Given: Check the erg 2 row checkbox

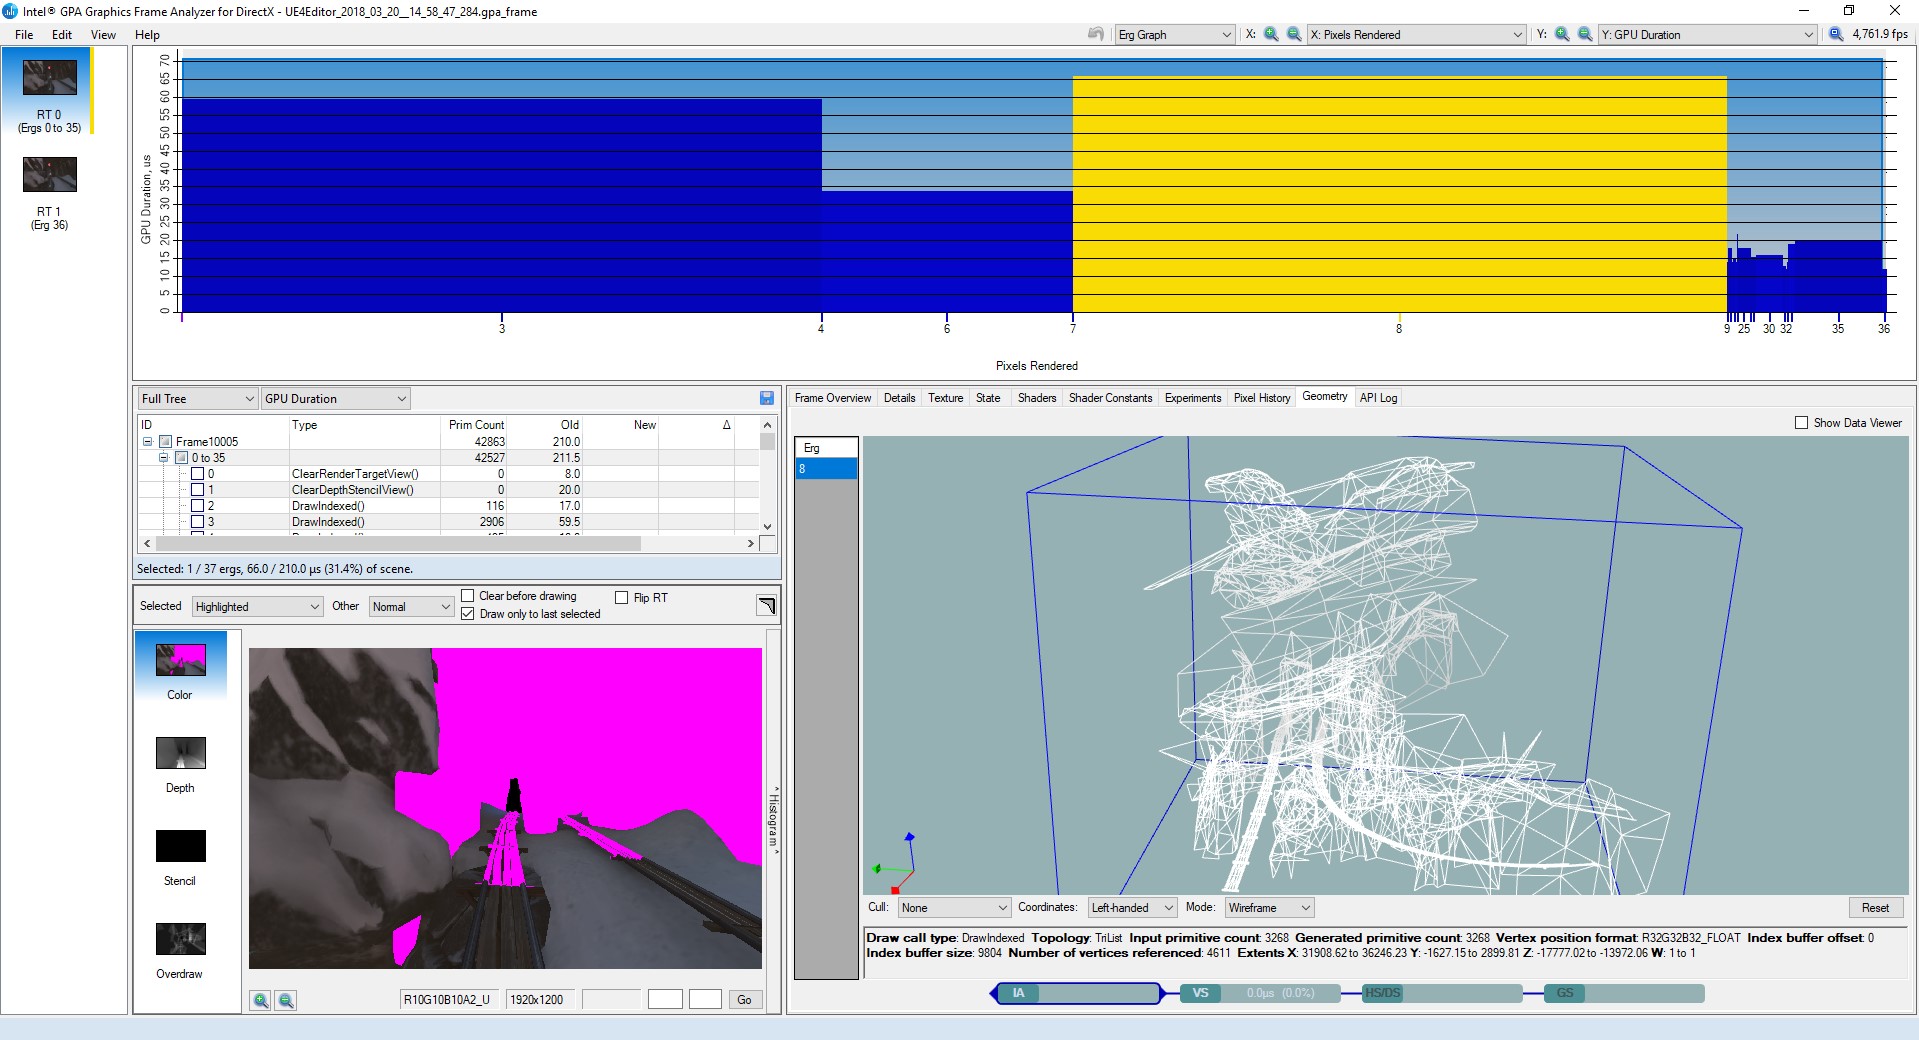Looking at the screenshot, I should coord(197,506).
